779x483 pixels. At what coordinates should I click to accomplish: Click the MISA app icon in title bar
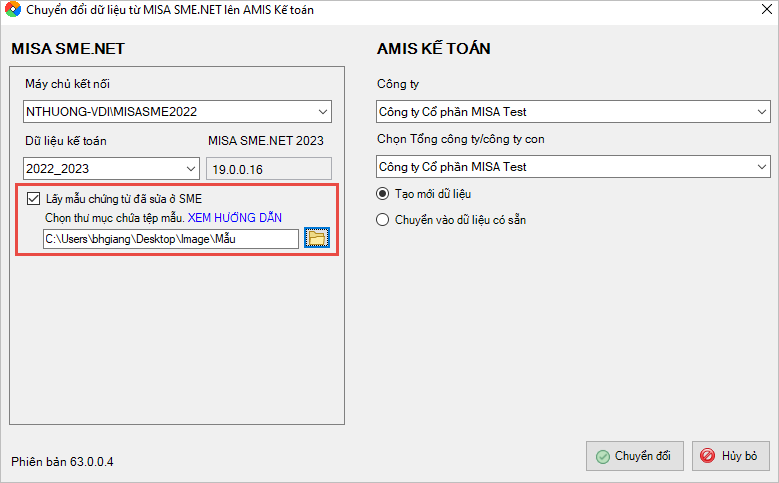(x=13, y=9)
